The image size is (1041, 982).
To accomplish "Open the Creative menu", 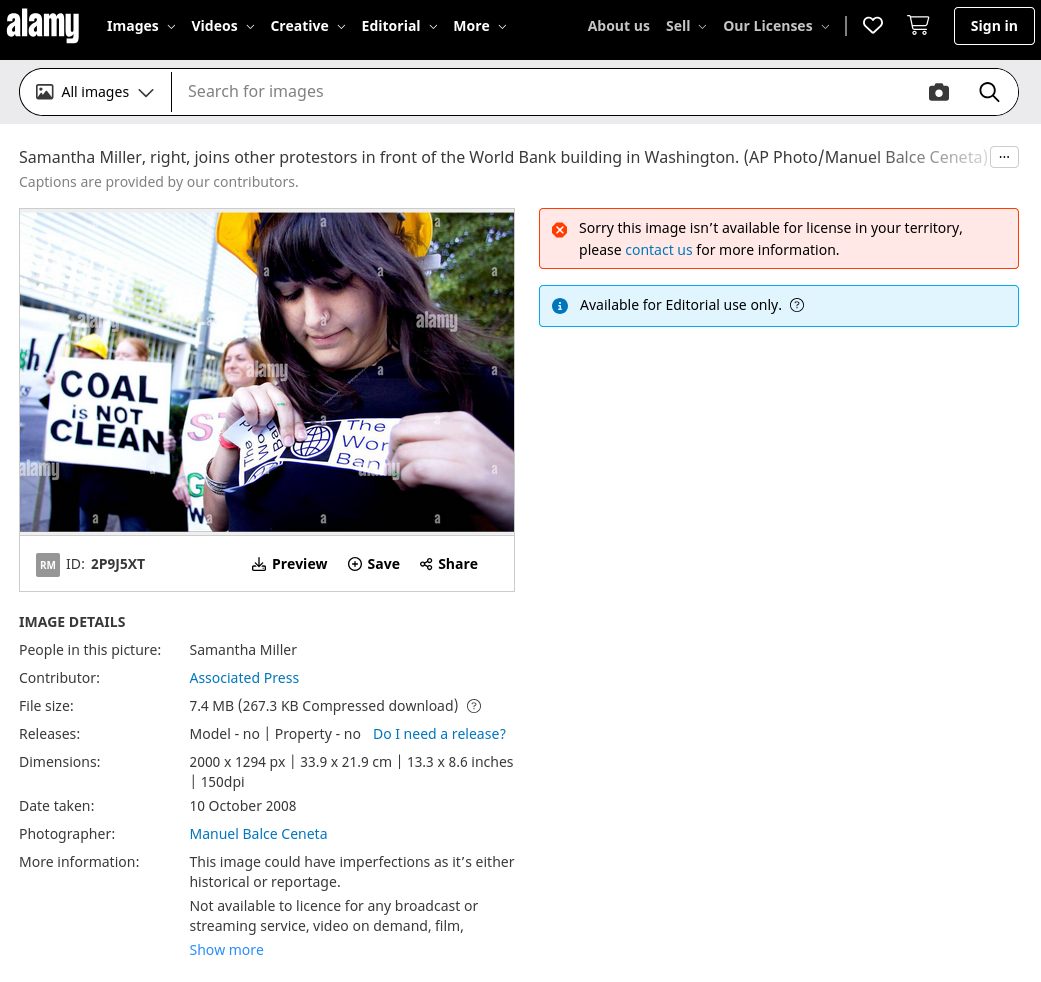I will (308, 26).
